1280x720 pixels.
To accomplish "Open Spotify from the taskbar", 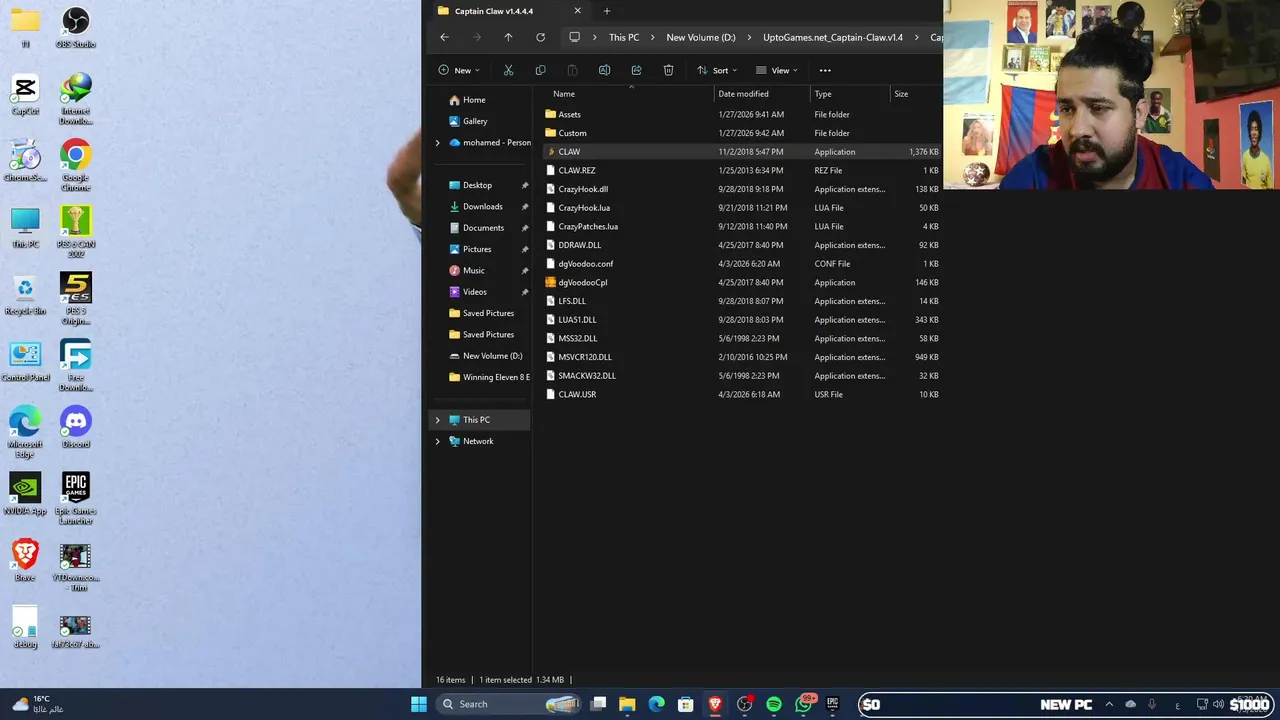I will click(774, 704).
